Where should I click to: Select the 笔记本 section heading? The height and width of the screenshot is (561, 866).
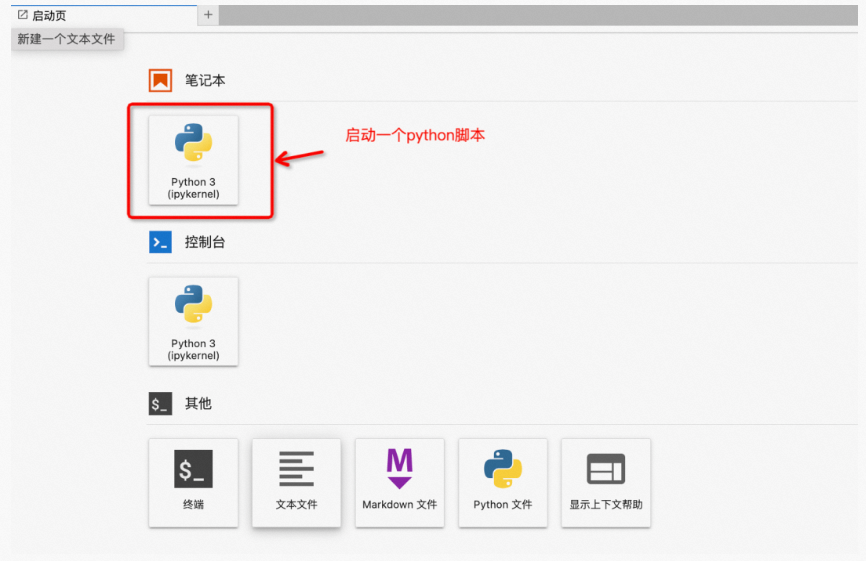coord(205,81)
